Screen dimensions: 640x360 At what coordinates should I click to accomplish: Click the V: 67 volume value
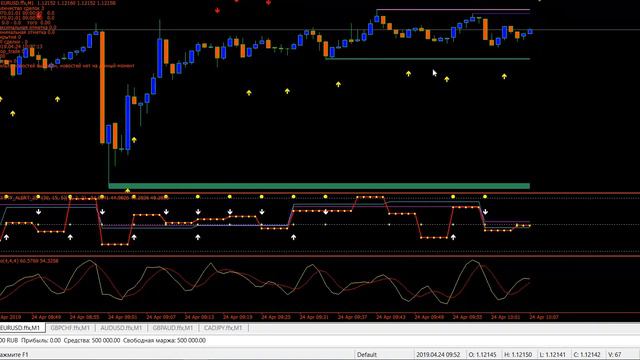[614, 354]
